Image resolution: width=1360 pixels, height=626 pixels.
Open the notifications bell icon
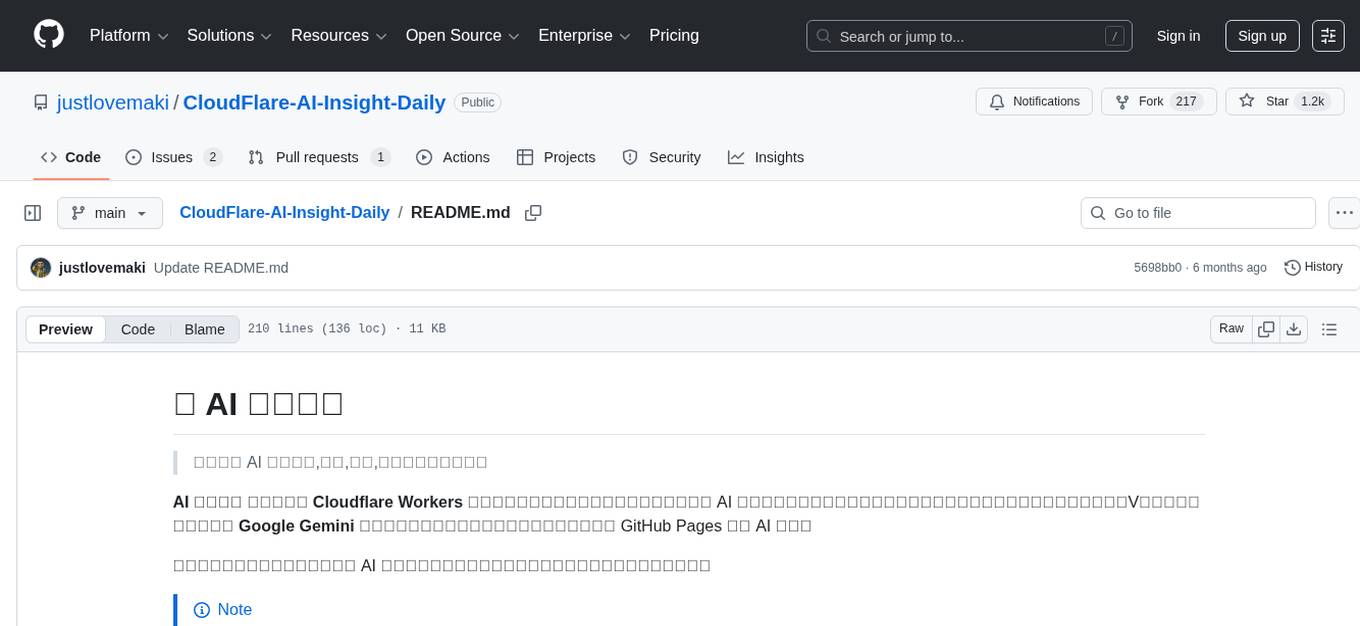coord(996,101)
